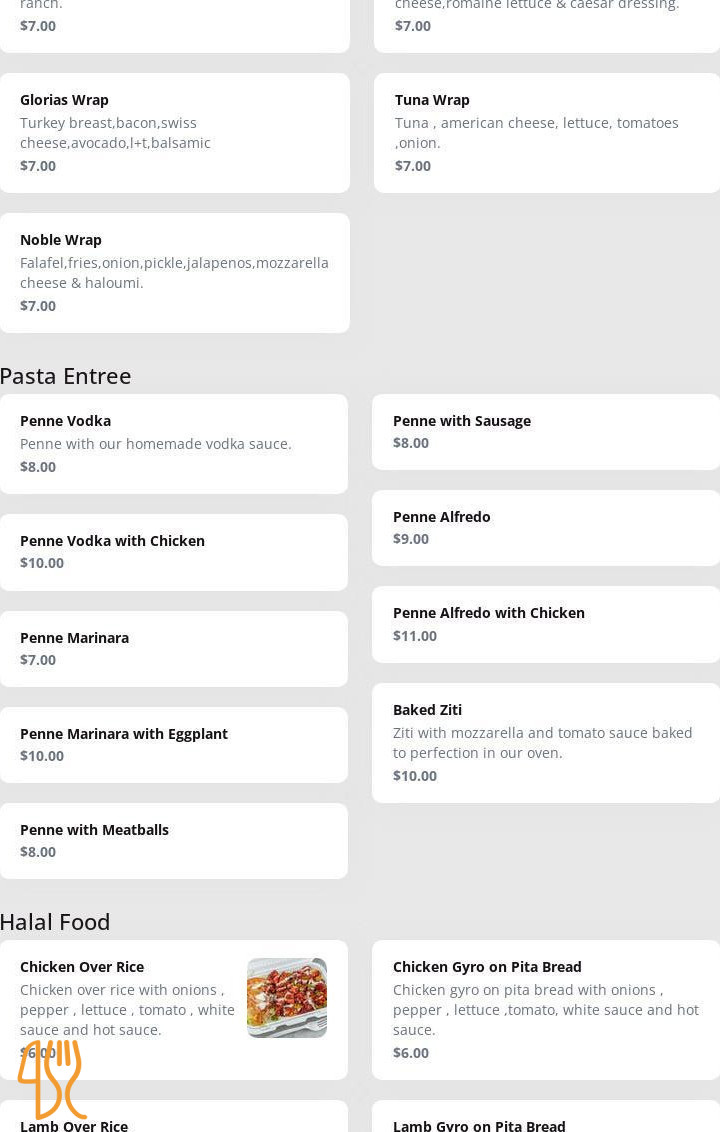The width and height of the screenshot is (720, 1132).
Task: Pick Penne Vodka with Chicken item
Action: (174, 551)
